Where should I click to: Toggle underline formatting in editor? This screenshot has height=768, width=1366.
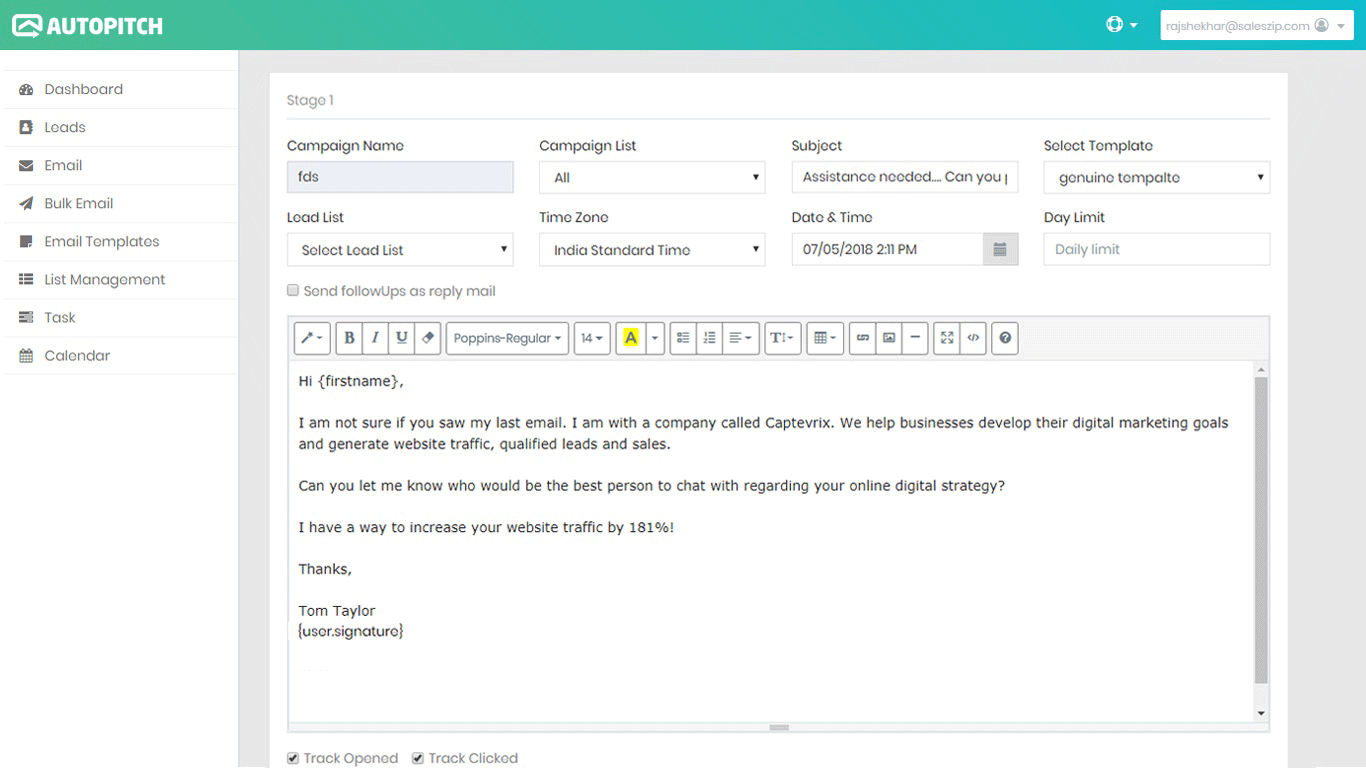tap(401, 338)
